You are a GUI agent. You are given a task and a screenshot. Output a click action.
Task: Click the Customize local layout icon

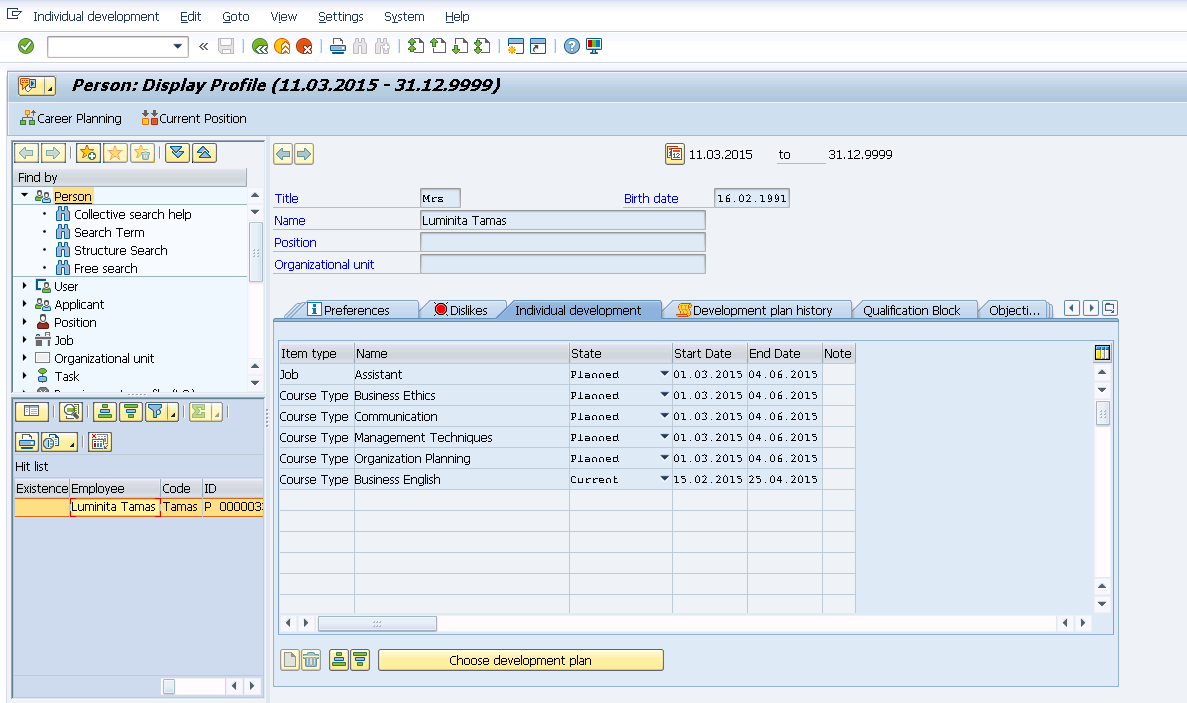tap(594, 47)
